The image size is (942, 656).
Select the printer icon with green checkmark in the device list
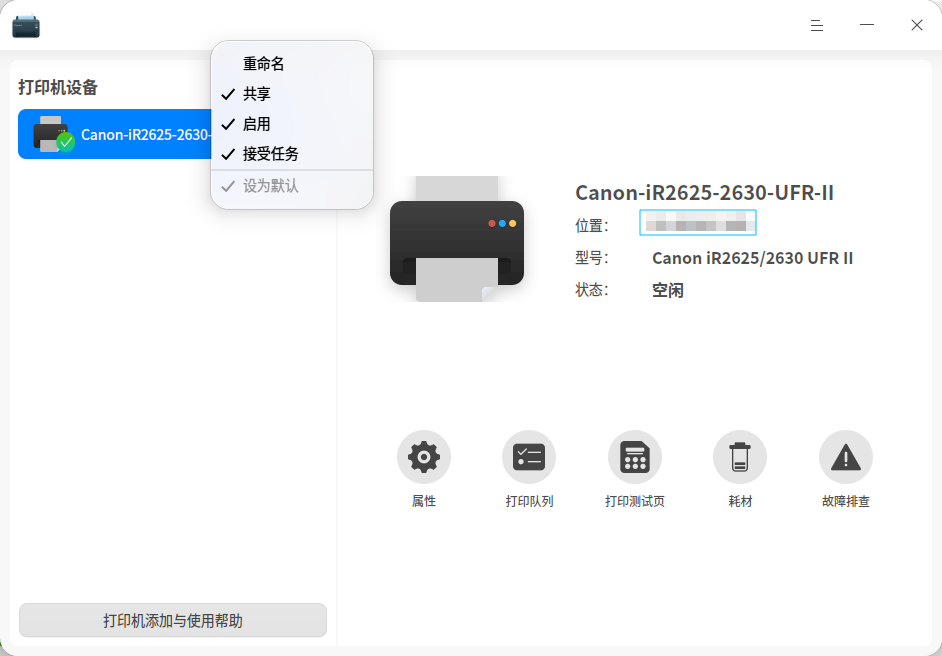coord(53,134)
